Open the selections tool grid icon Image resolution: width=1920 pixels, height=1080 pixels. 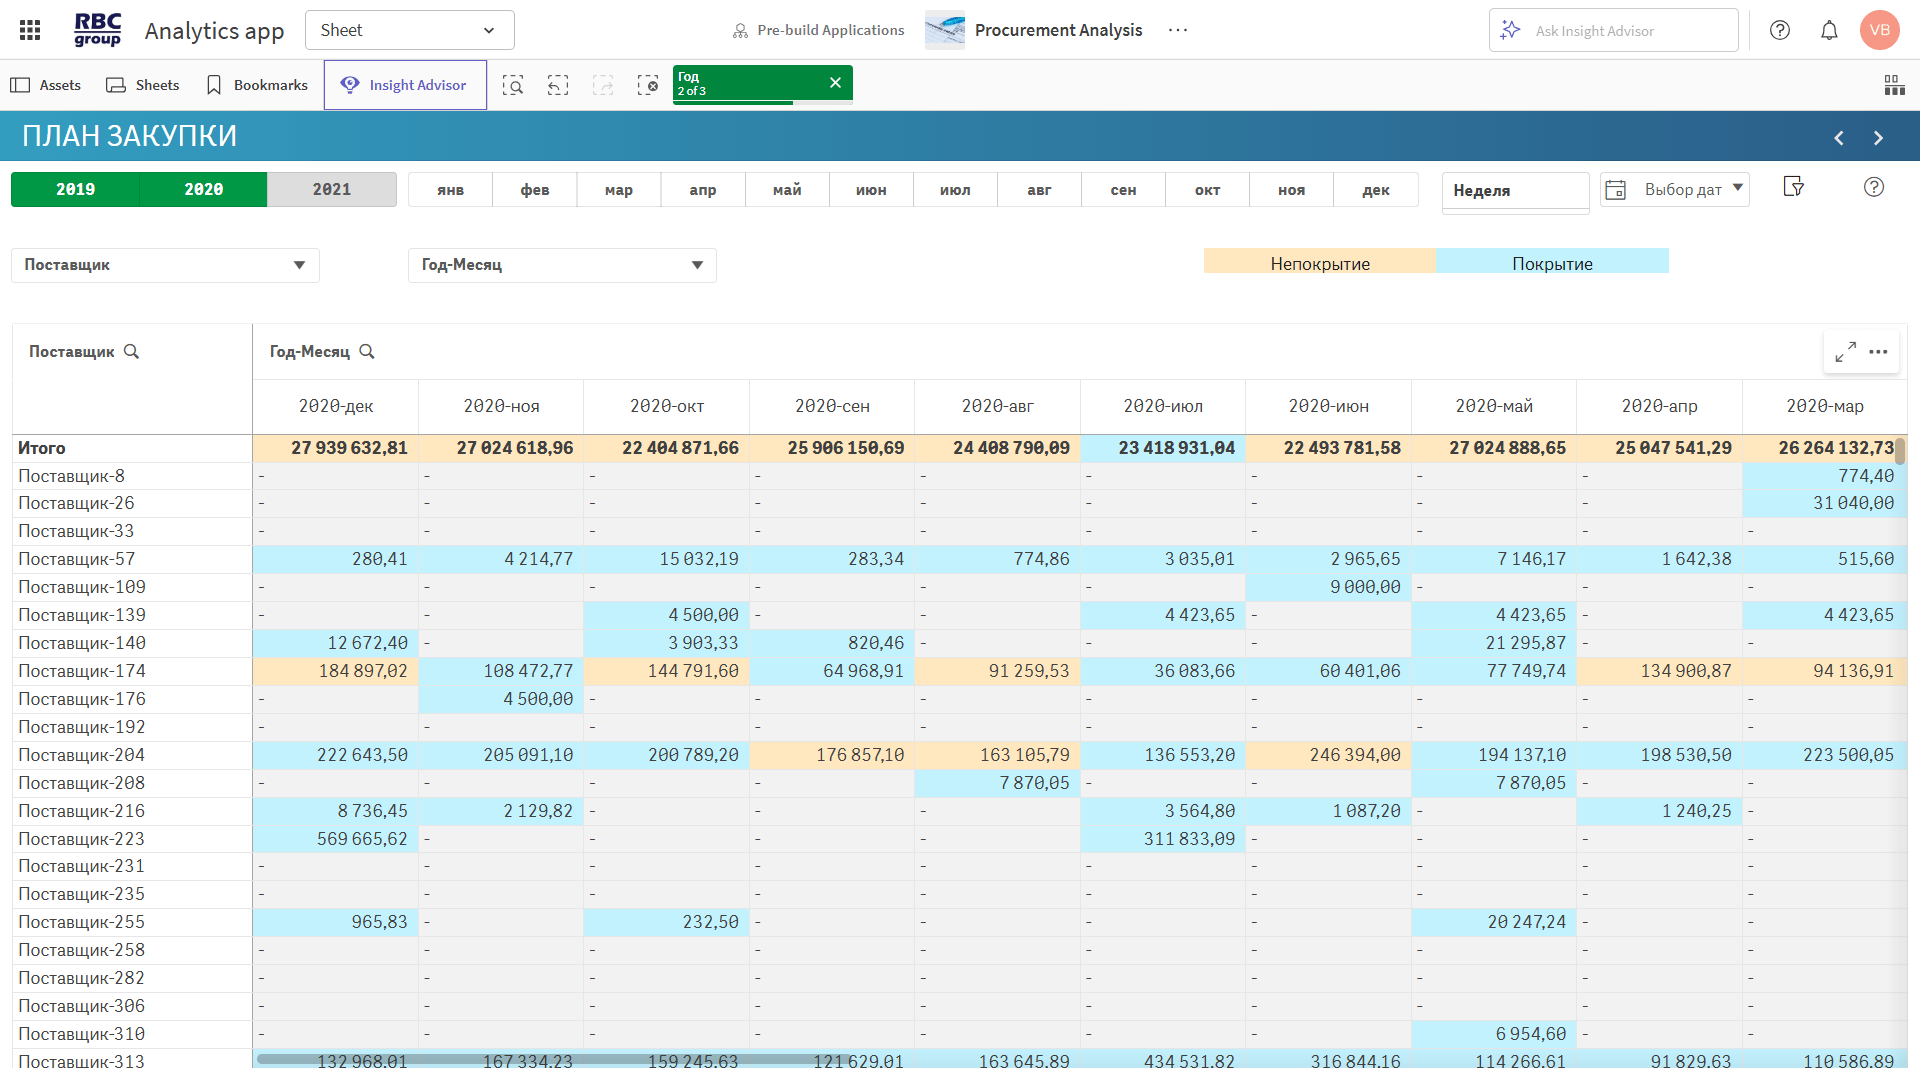click(1894, 85)
